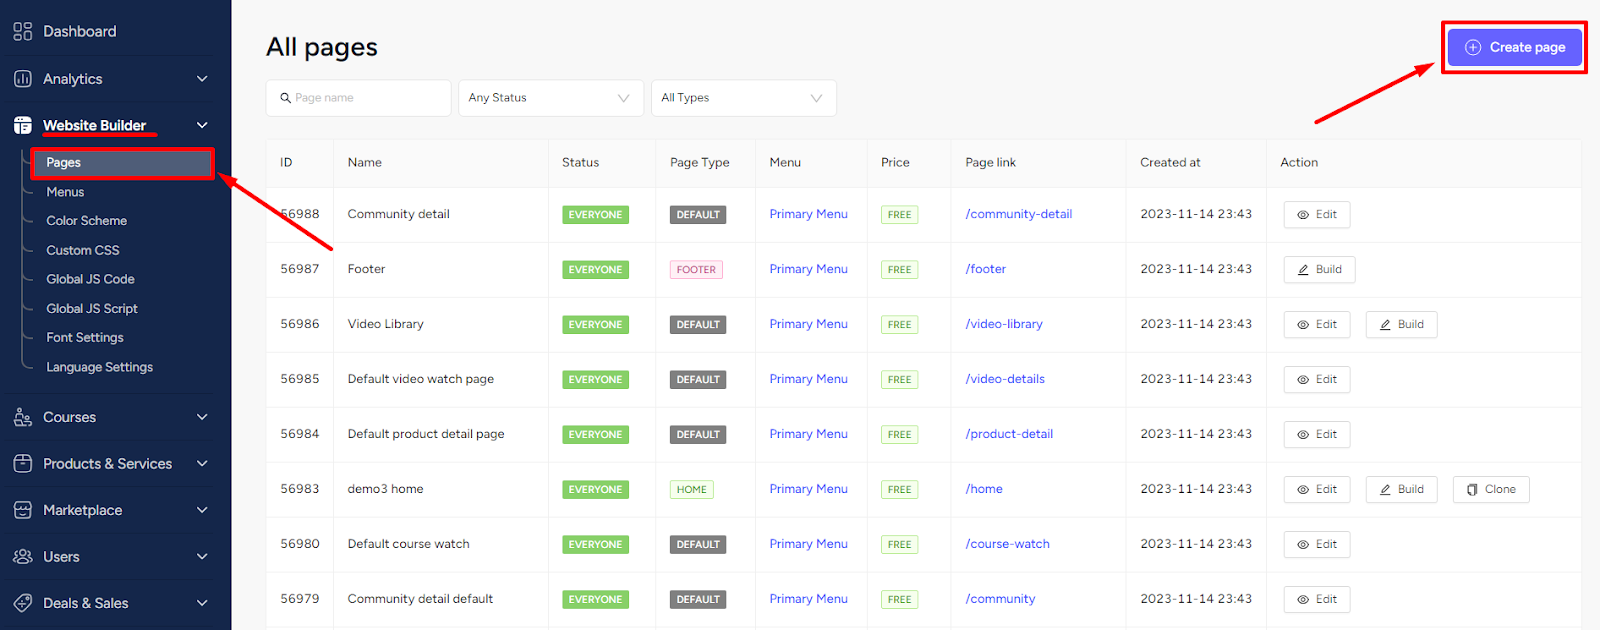Expand the Users chevron
Image resolution: width=1600 pixels, height=630 pixels.
click(202, 556)
